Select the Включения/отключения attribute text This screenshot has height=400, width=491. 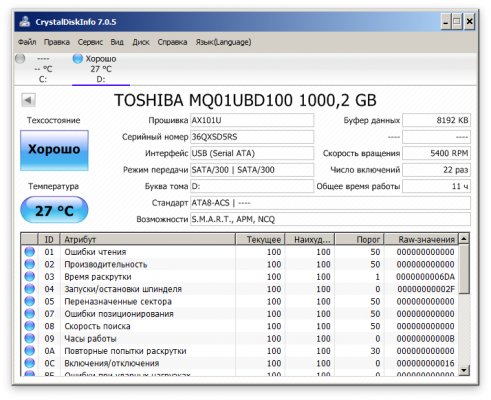[x=112, y=363]
